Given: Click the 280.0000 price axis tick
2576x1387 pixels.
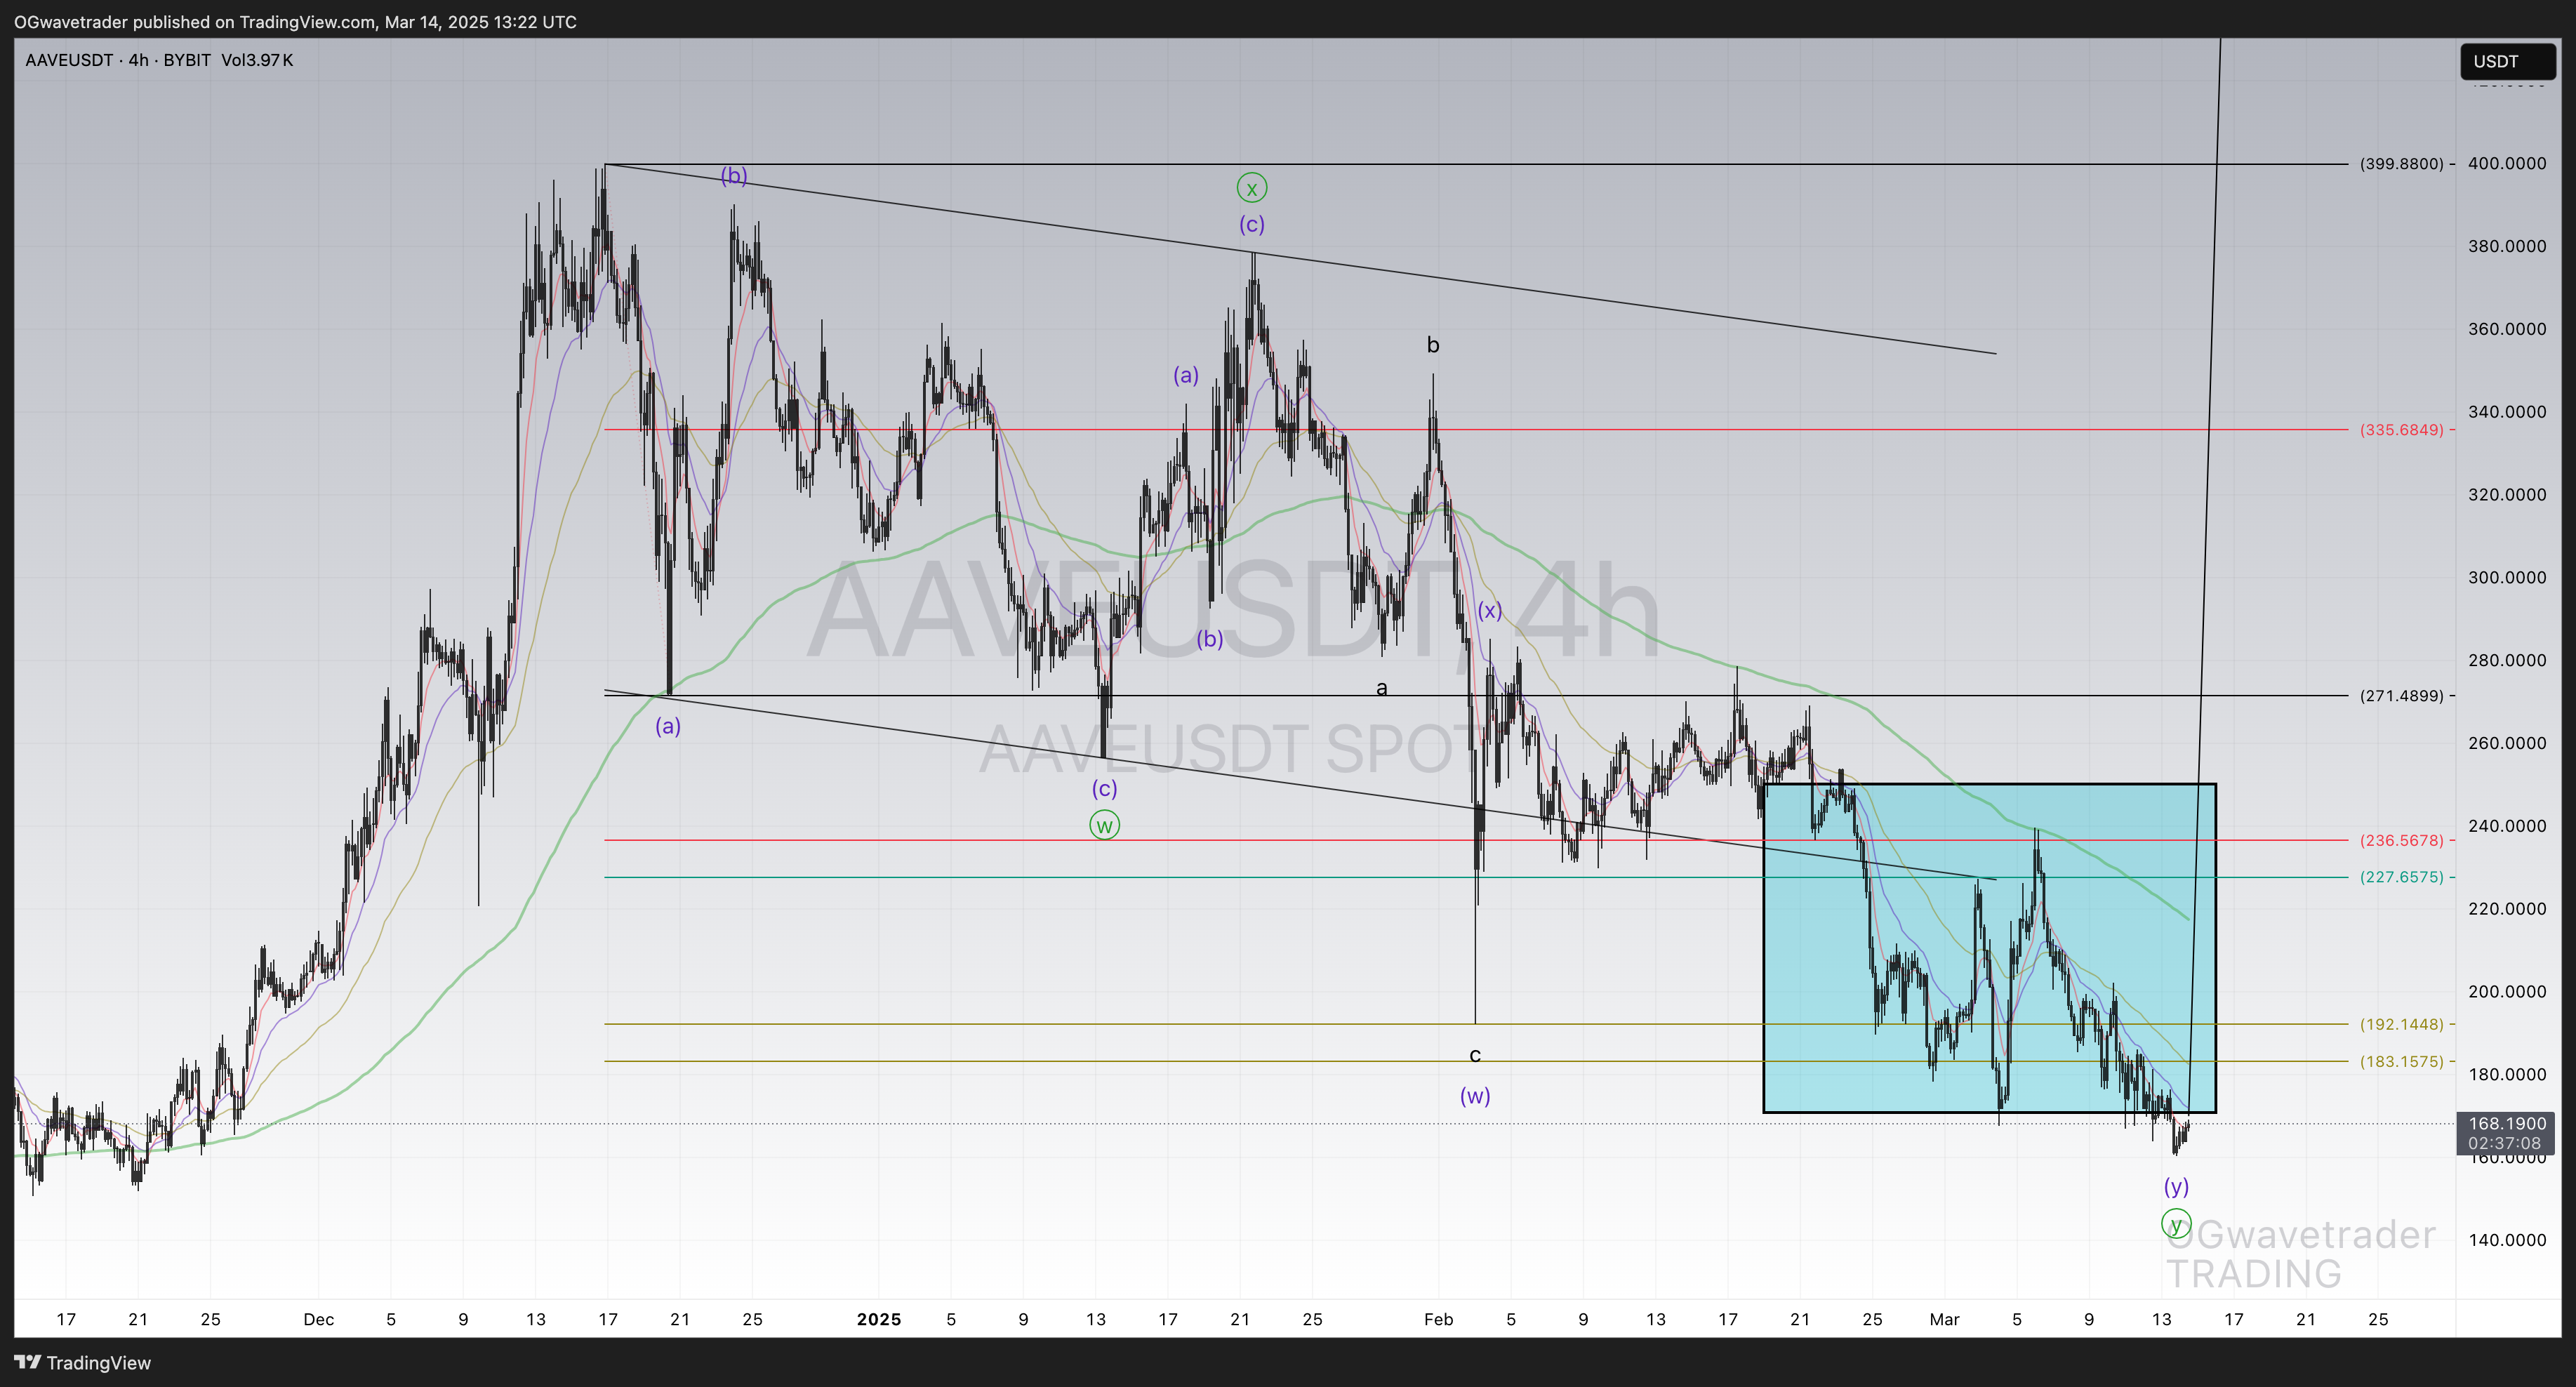Looking at the screenshot, I should click(x=2507, y=660).
